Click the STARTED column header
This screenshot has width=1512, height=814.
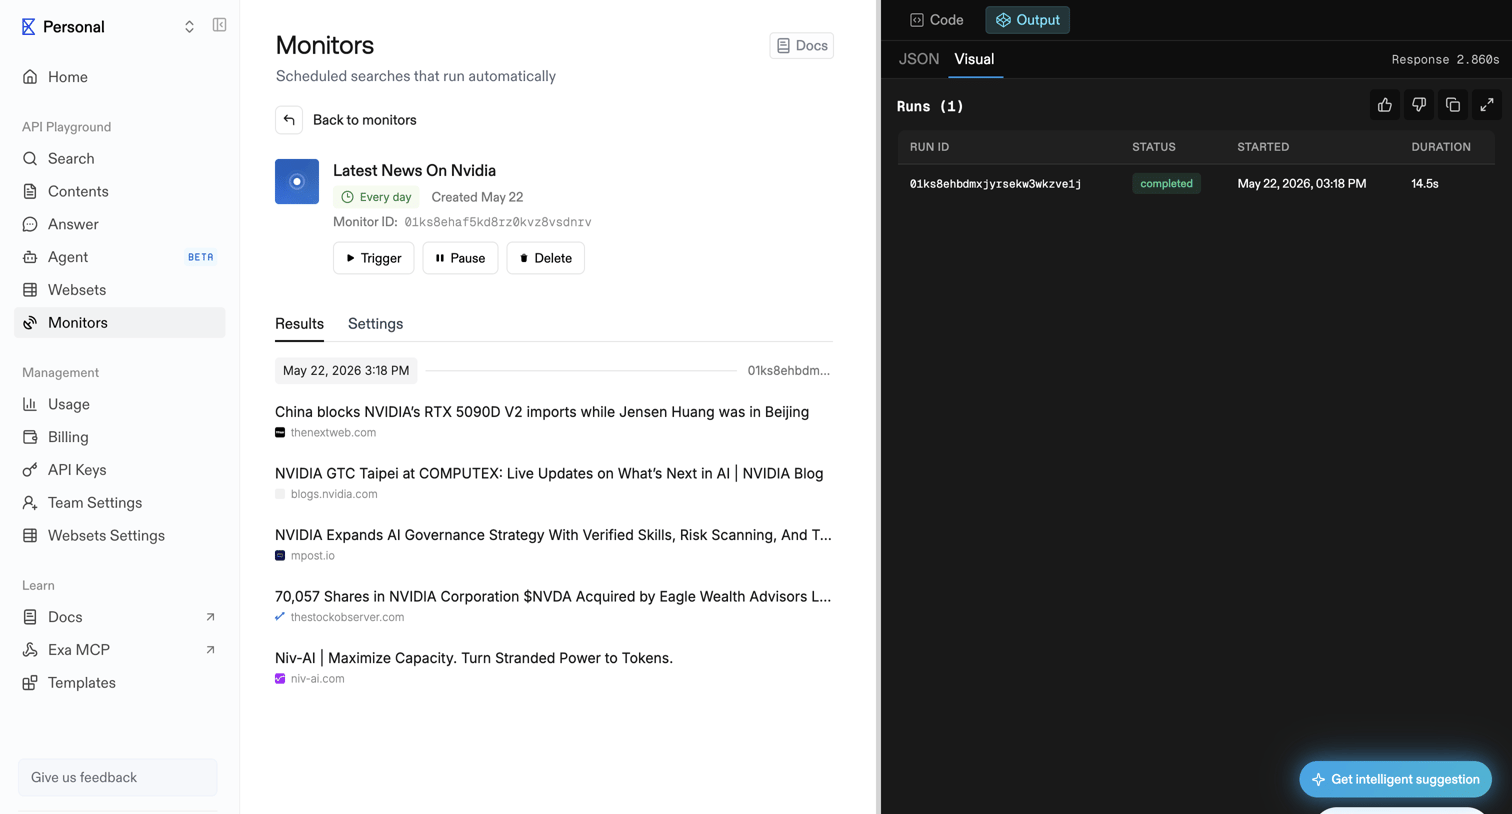pyautogui.click(x=1263, y=147)
